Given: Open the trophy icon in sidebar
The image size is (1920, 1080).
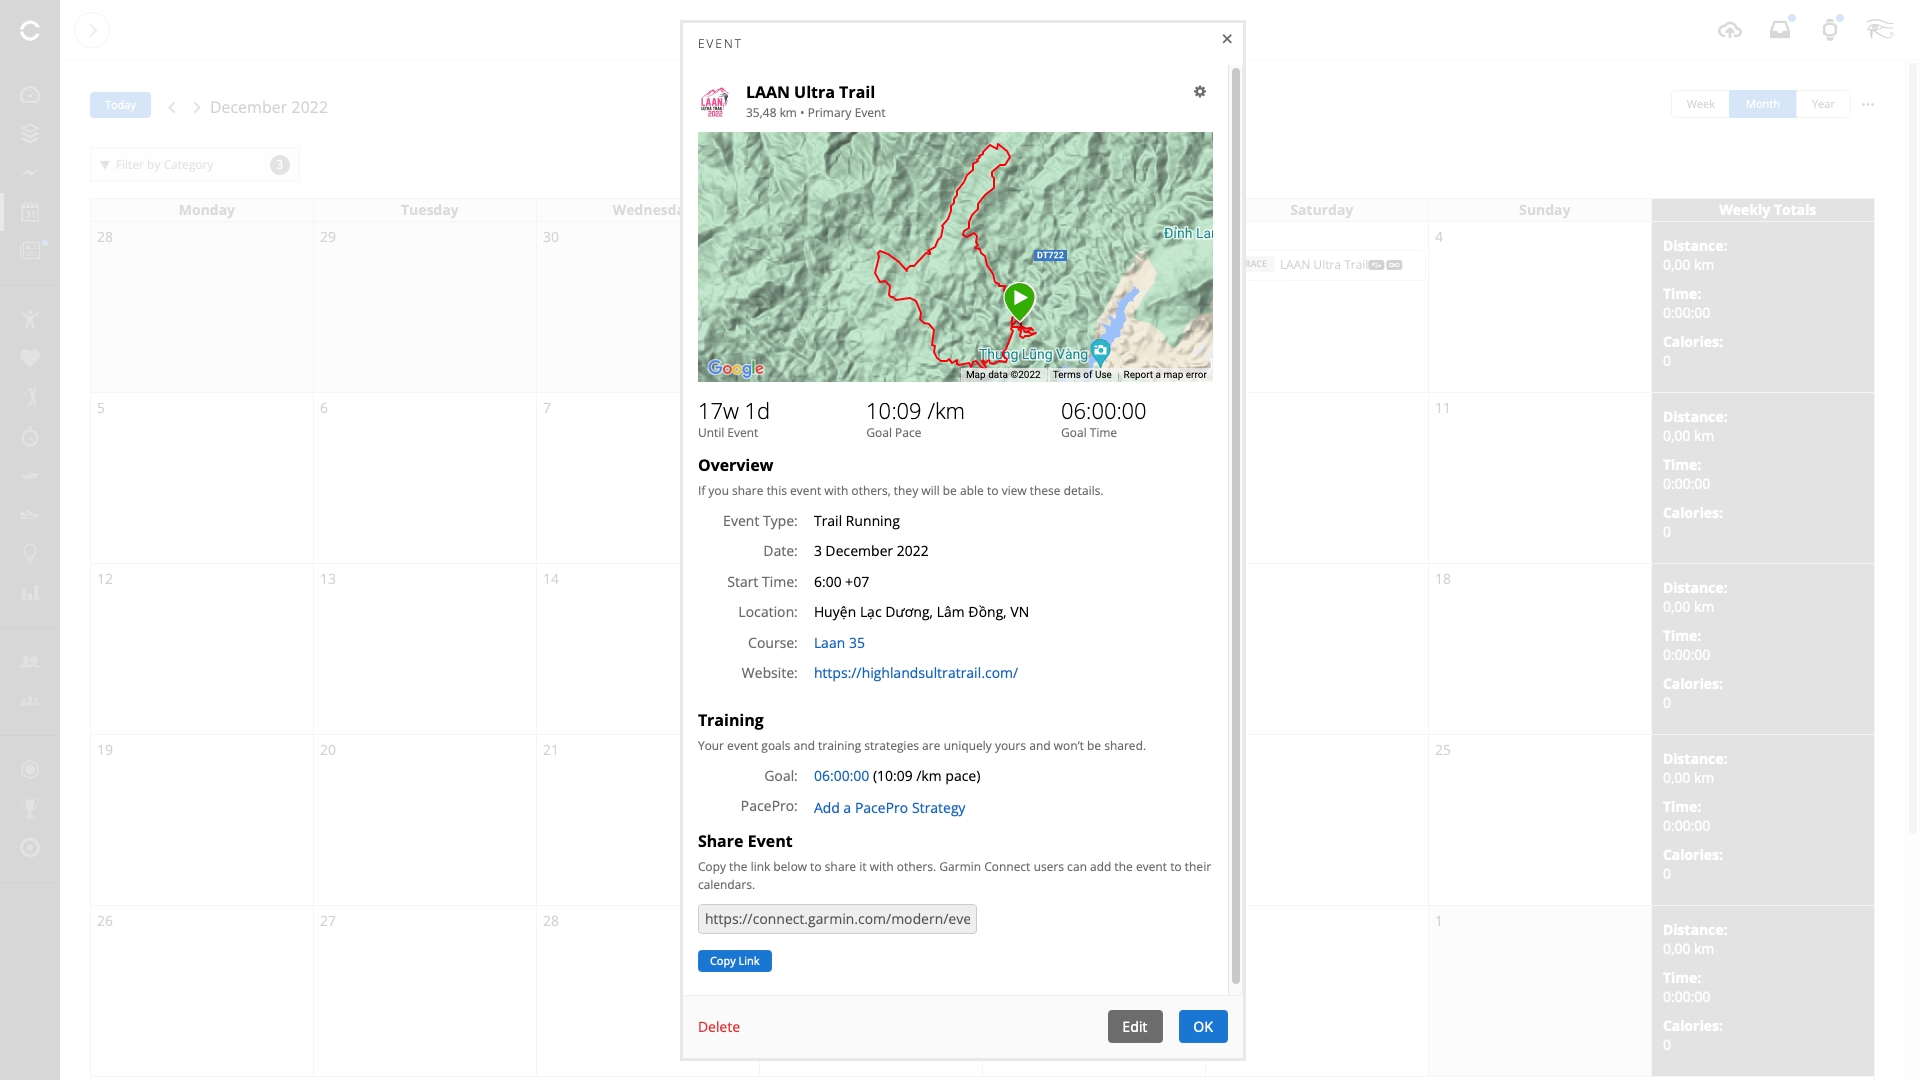Looking at the screenshot, I should coord(30,808).
